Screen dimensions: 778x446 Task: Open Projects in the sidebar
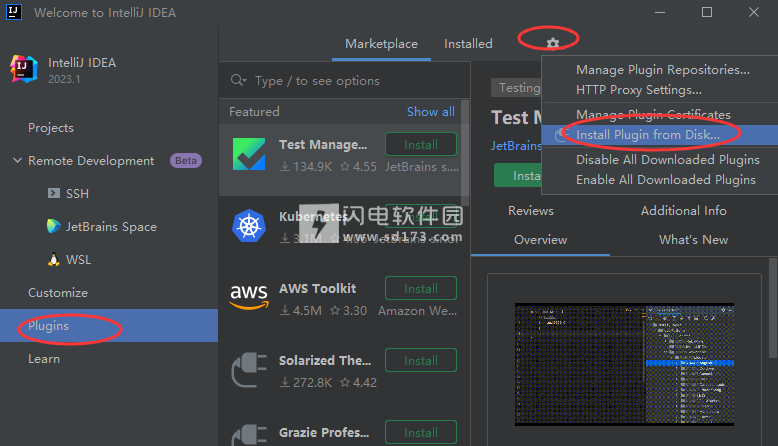pos(51,127)
